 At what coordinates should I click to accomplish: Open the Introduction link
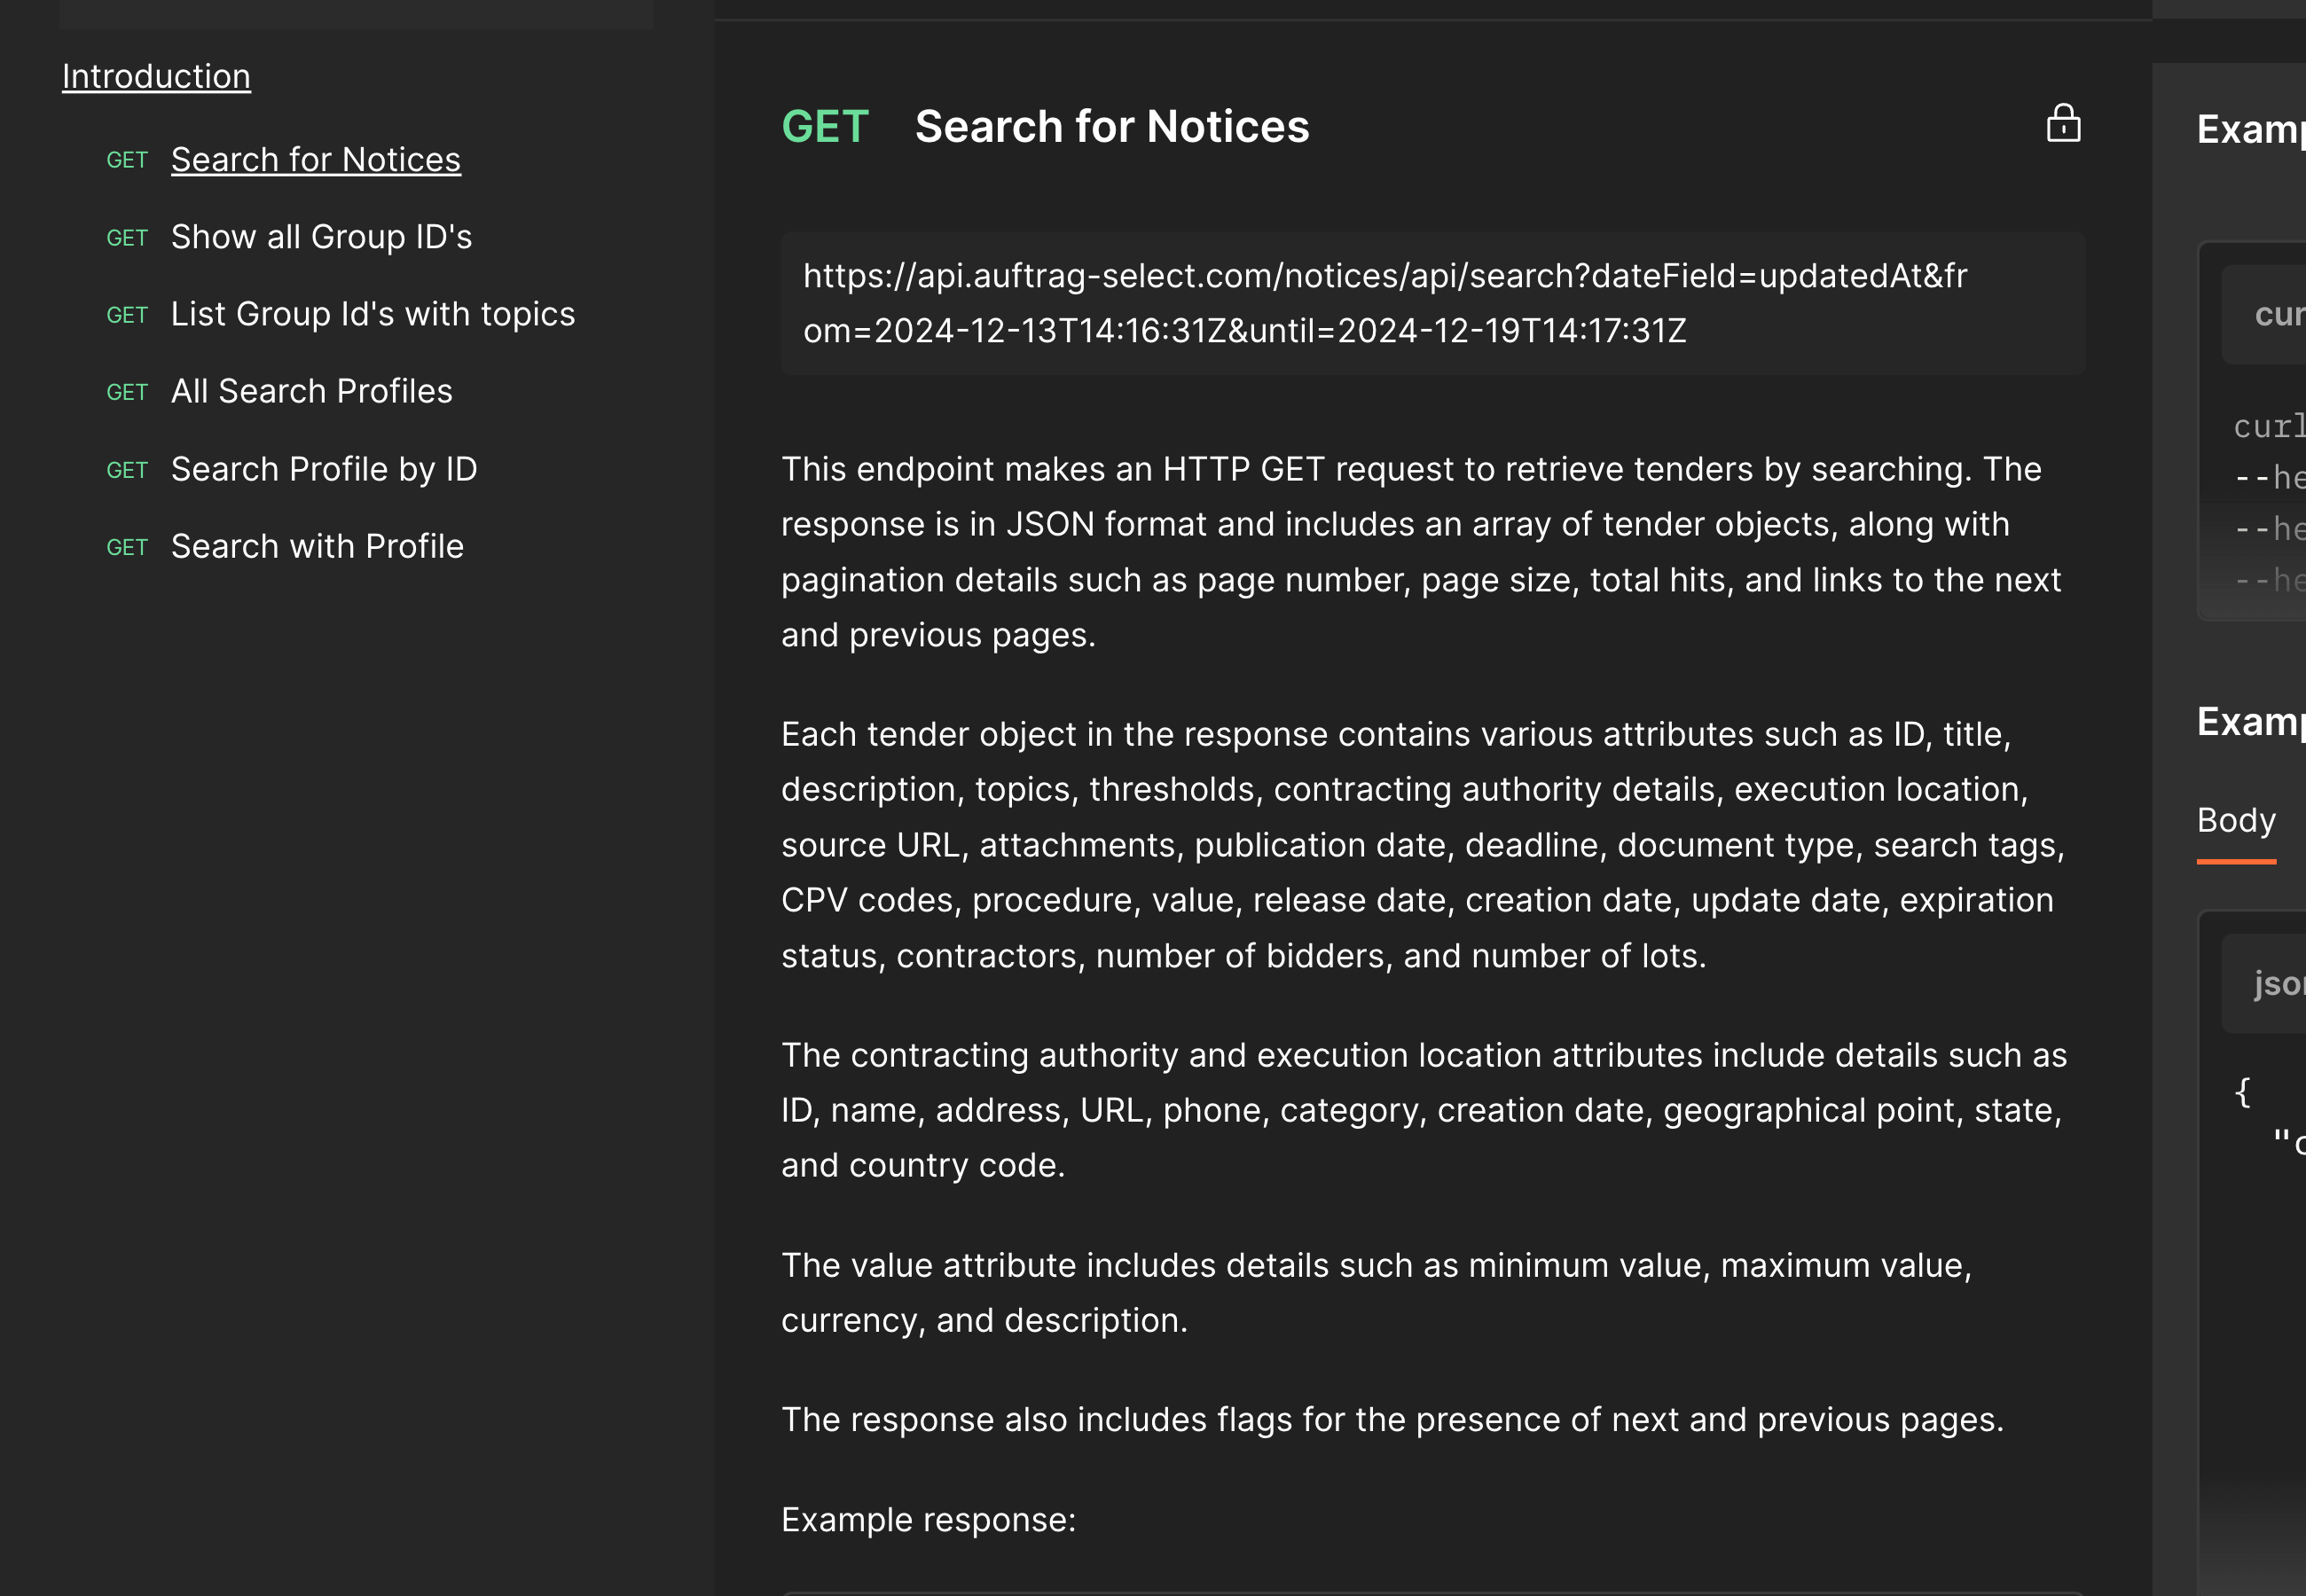[x=156, y=77]
